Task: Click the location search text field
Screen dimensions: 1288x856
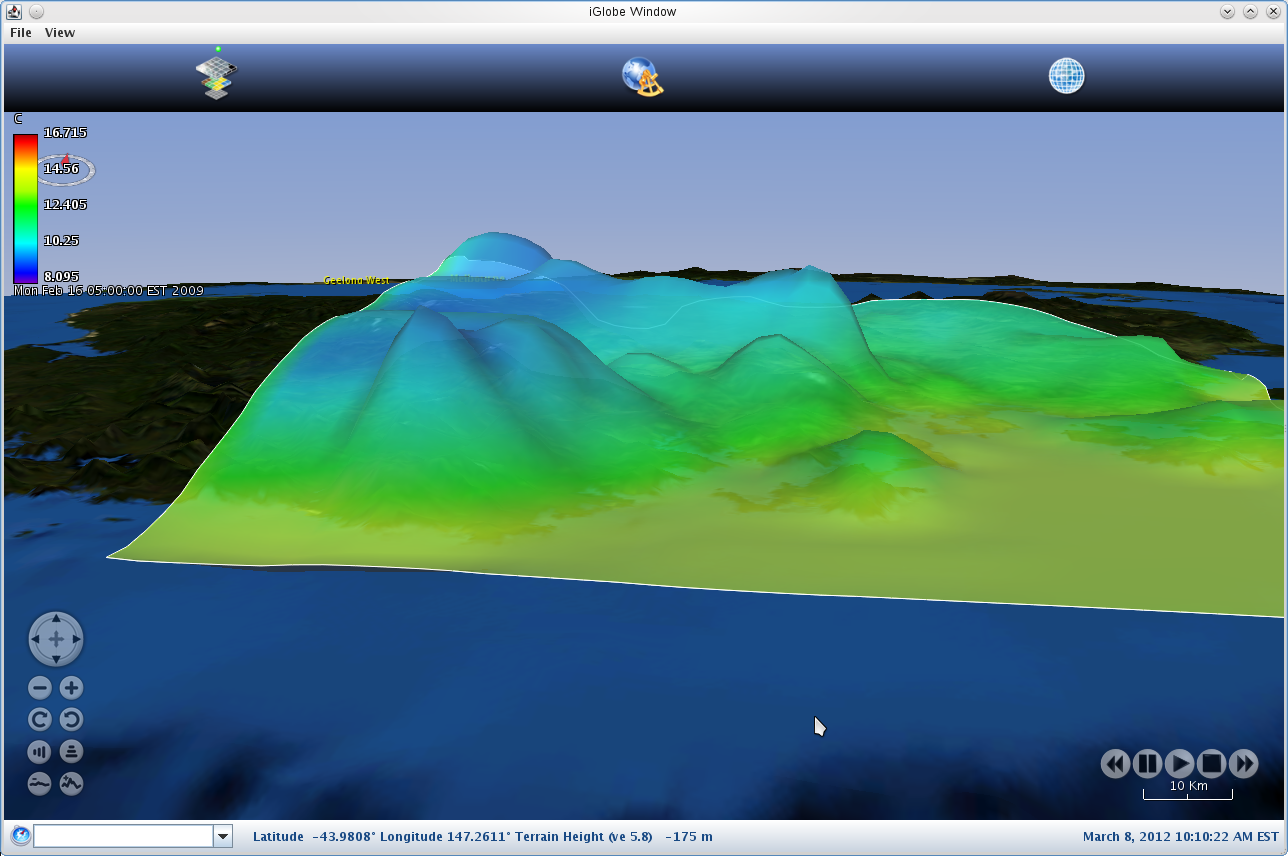Action: coord(123,836)
